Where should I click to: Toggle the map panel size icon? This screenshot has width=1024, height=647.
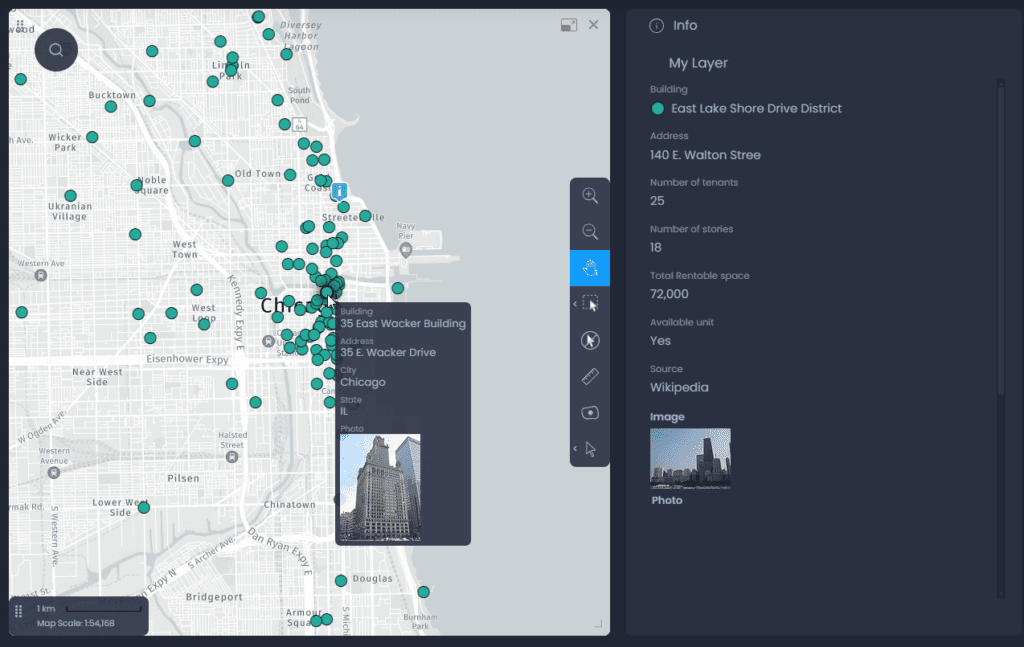[569, 25]
